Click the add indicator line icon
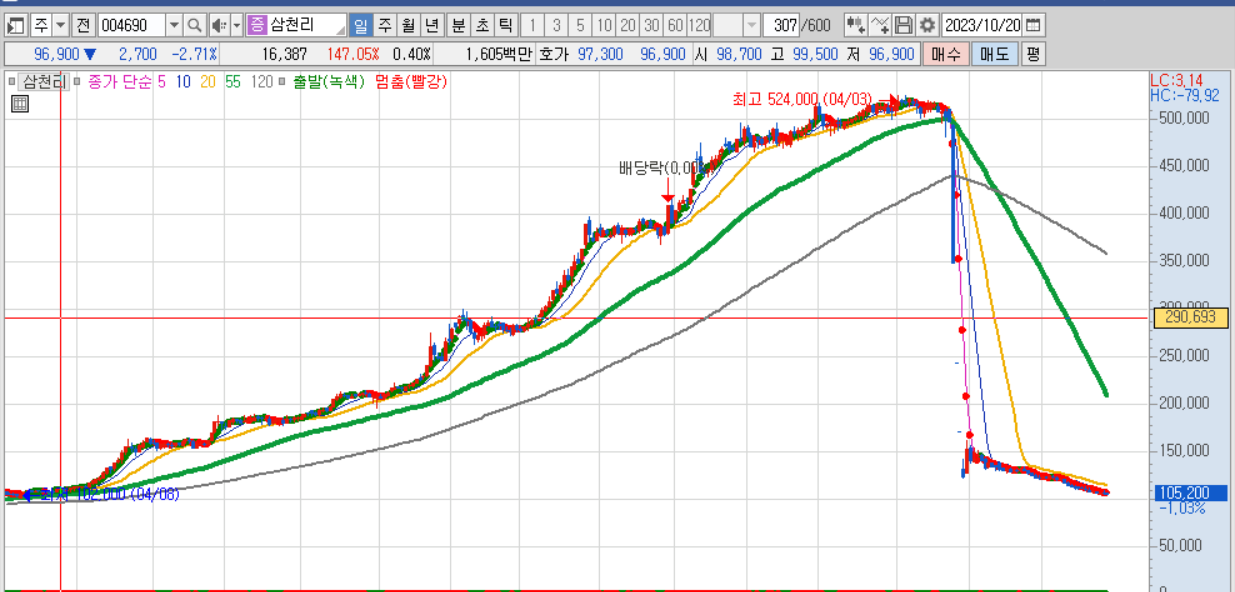The width and height of the screenshot is (1235, 592). tap(880, 25)
